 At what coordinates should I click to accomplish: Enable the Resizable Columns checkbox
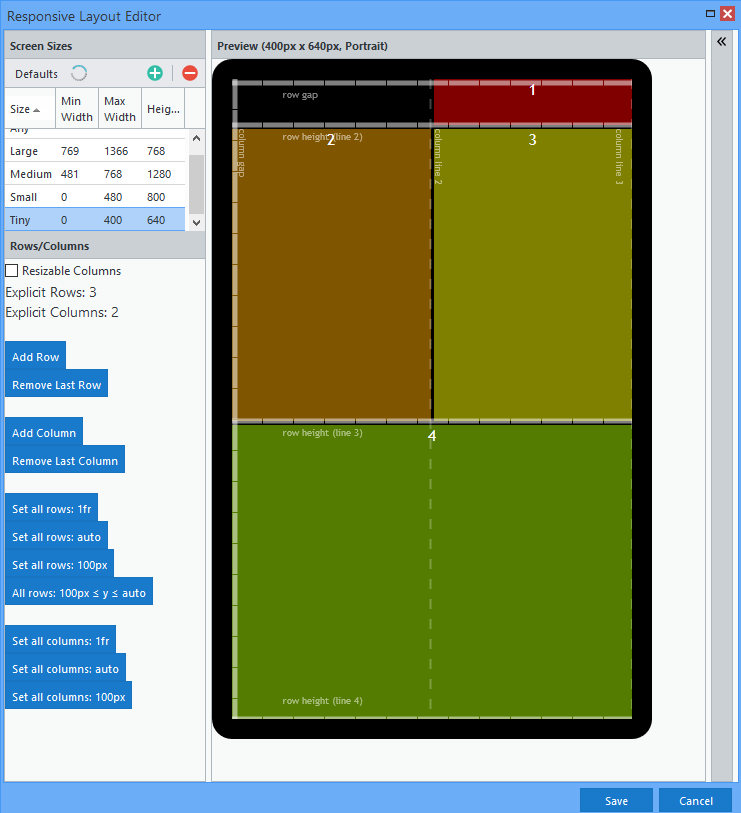[11, 271]
